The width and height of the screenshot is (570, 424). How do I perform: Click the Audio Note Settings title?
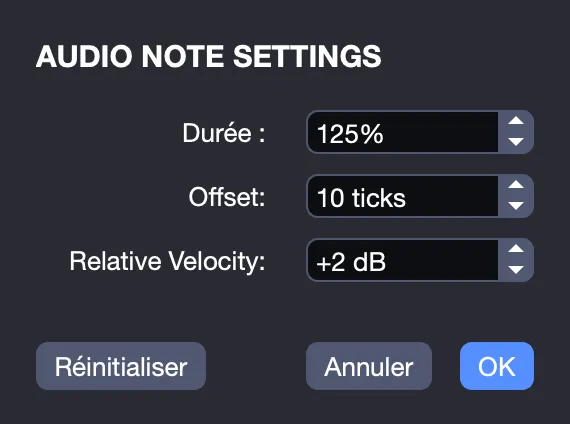[x=209, y=56]
